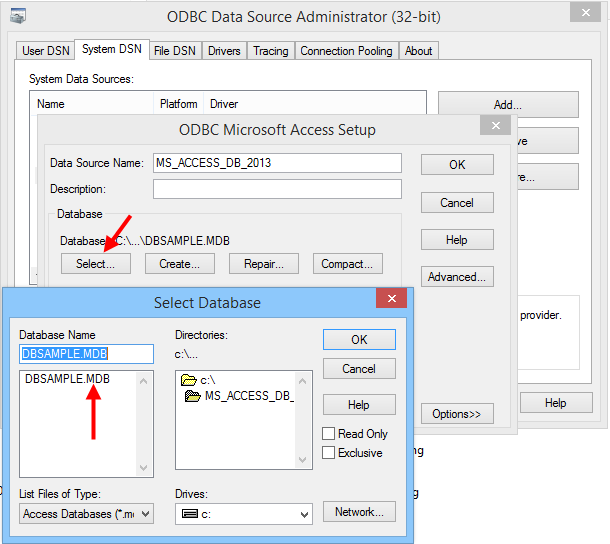
Task: Open Help in Select Database dialog
Action: click(359, 405)
